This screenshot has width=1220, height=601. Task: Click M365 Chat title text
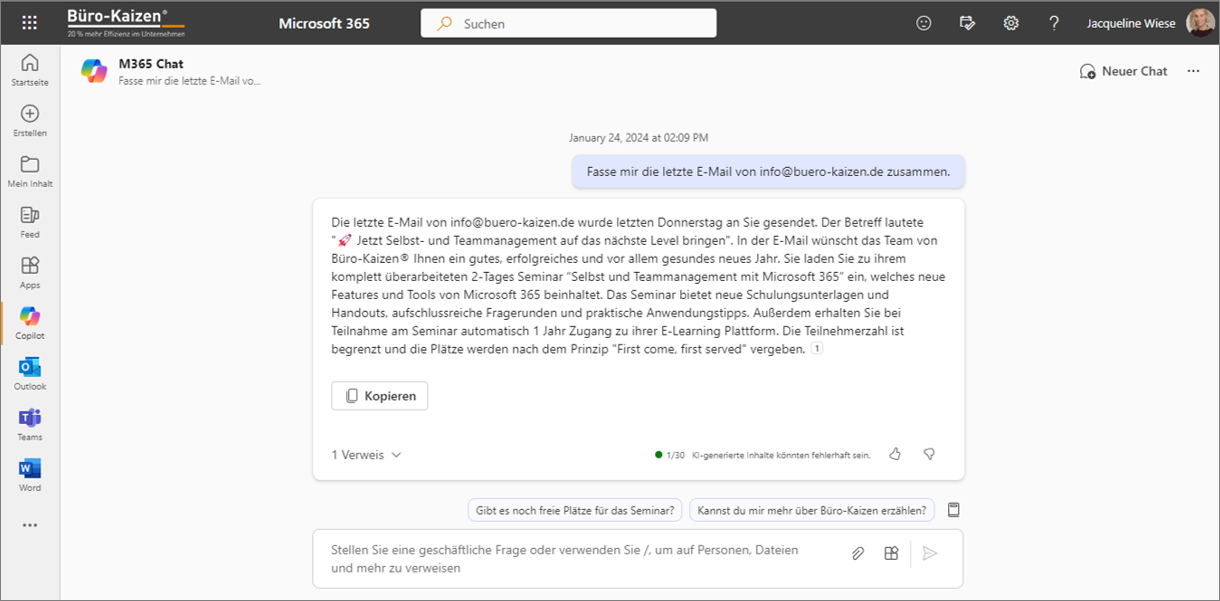(151, 64)
